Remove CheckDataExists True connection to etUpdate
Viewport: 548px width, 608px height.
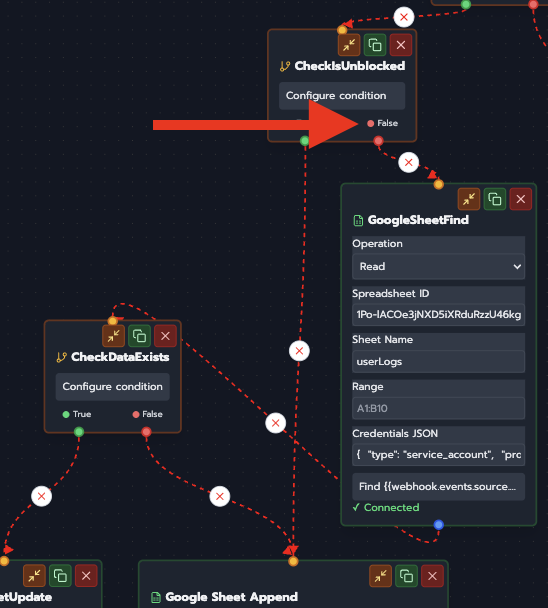pos(41,496)
